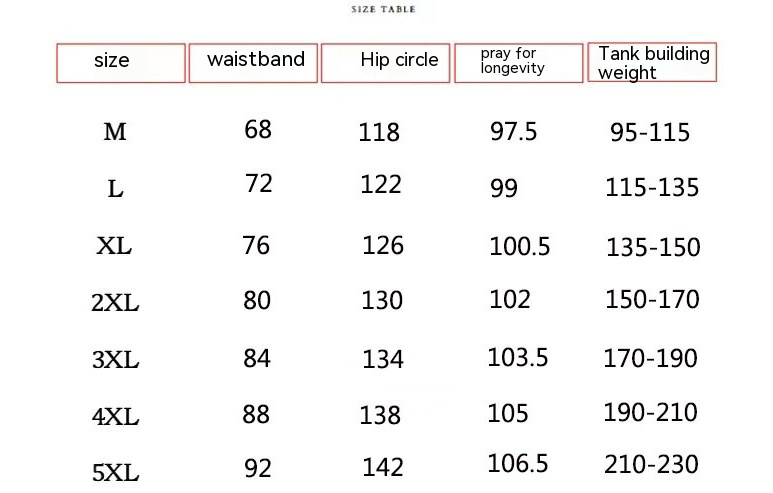Select the 3XL size row label
773x493 pixels.
(x=115, y=360)
